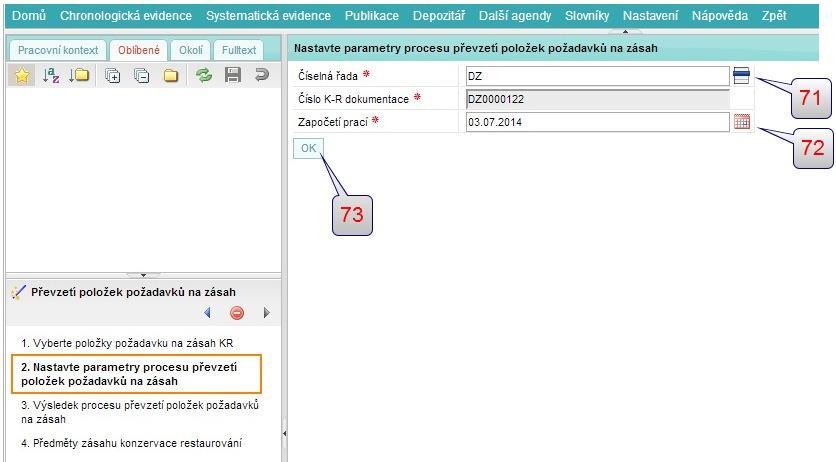Go to the previous wizard step arrow
Viewport: 836px width, 462px height.
click(207, 313)
